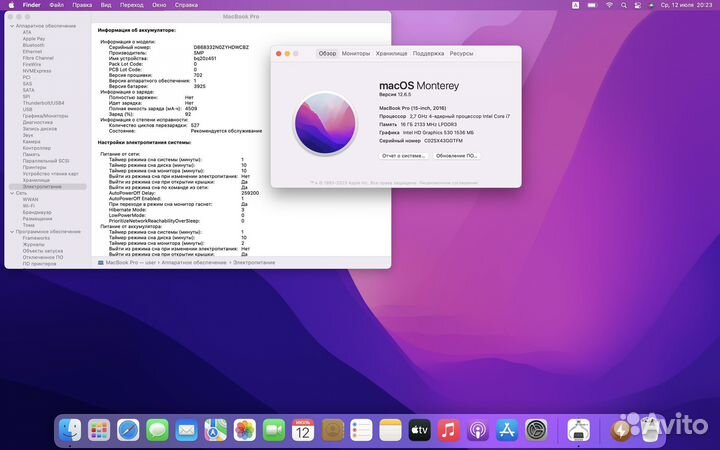The image size is (720, 450).
Task: Launch Podcasts from the Dock
Action: click(x=478, y=430)
